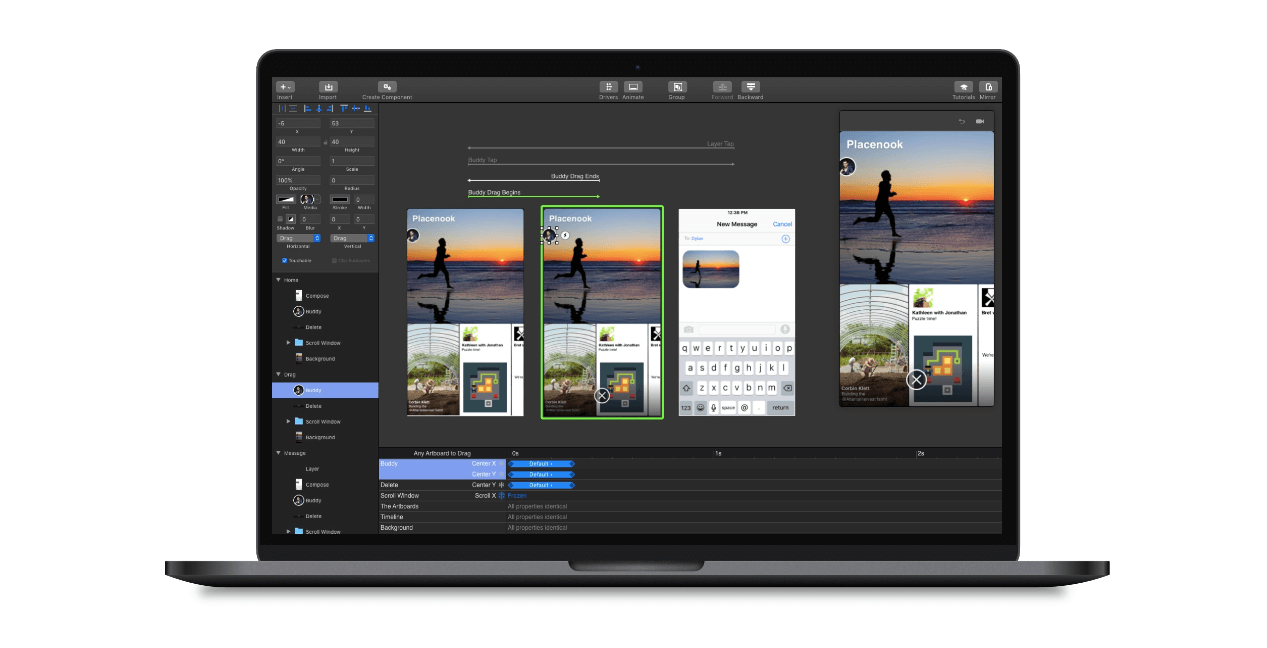Toggle the Touchable checkbox
The width and height of the screenshot is (1267, 648).
click(286, 260)
